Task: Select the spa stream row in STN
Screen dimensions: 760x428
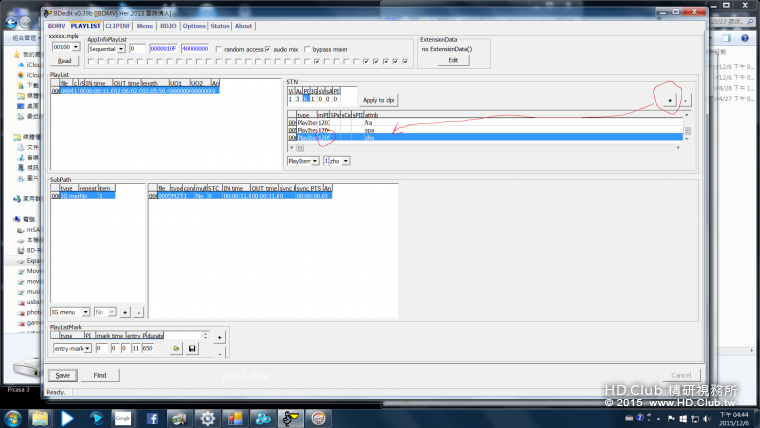Action: click(x=485, y=130)
